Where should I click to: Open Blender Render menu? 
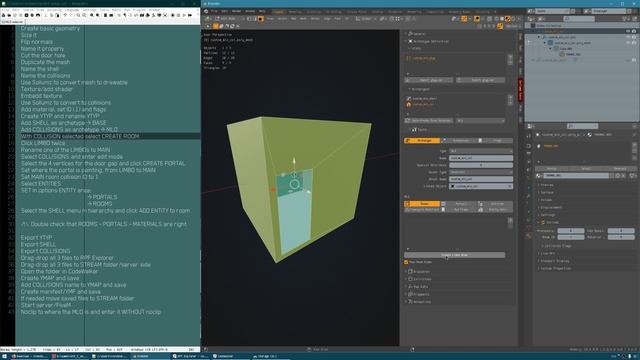(x=236, y=11)
